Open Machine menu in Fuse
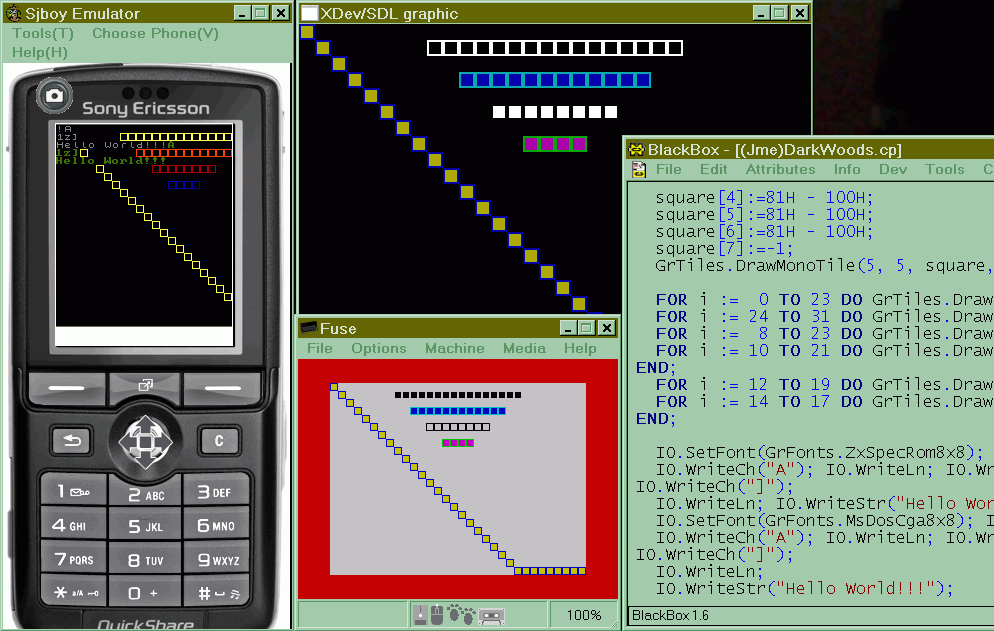Screen dimensions: 994x631 click(x=455, y=348)
